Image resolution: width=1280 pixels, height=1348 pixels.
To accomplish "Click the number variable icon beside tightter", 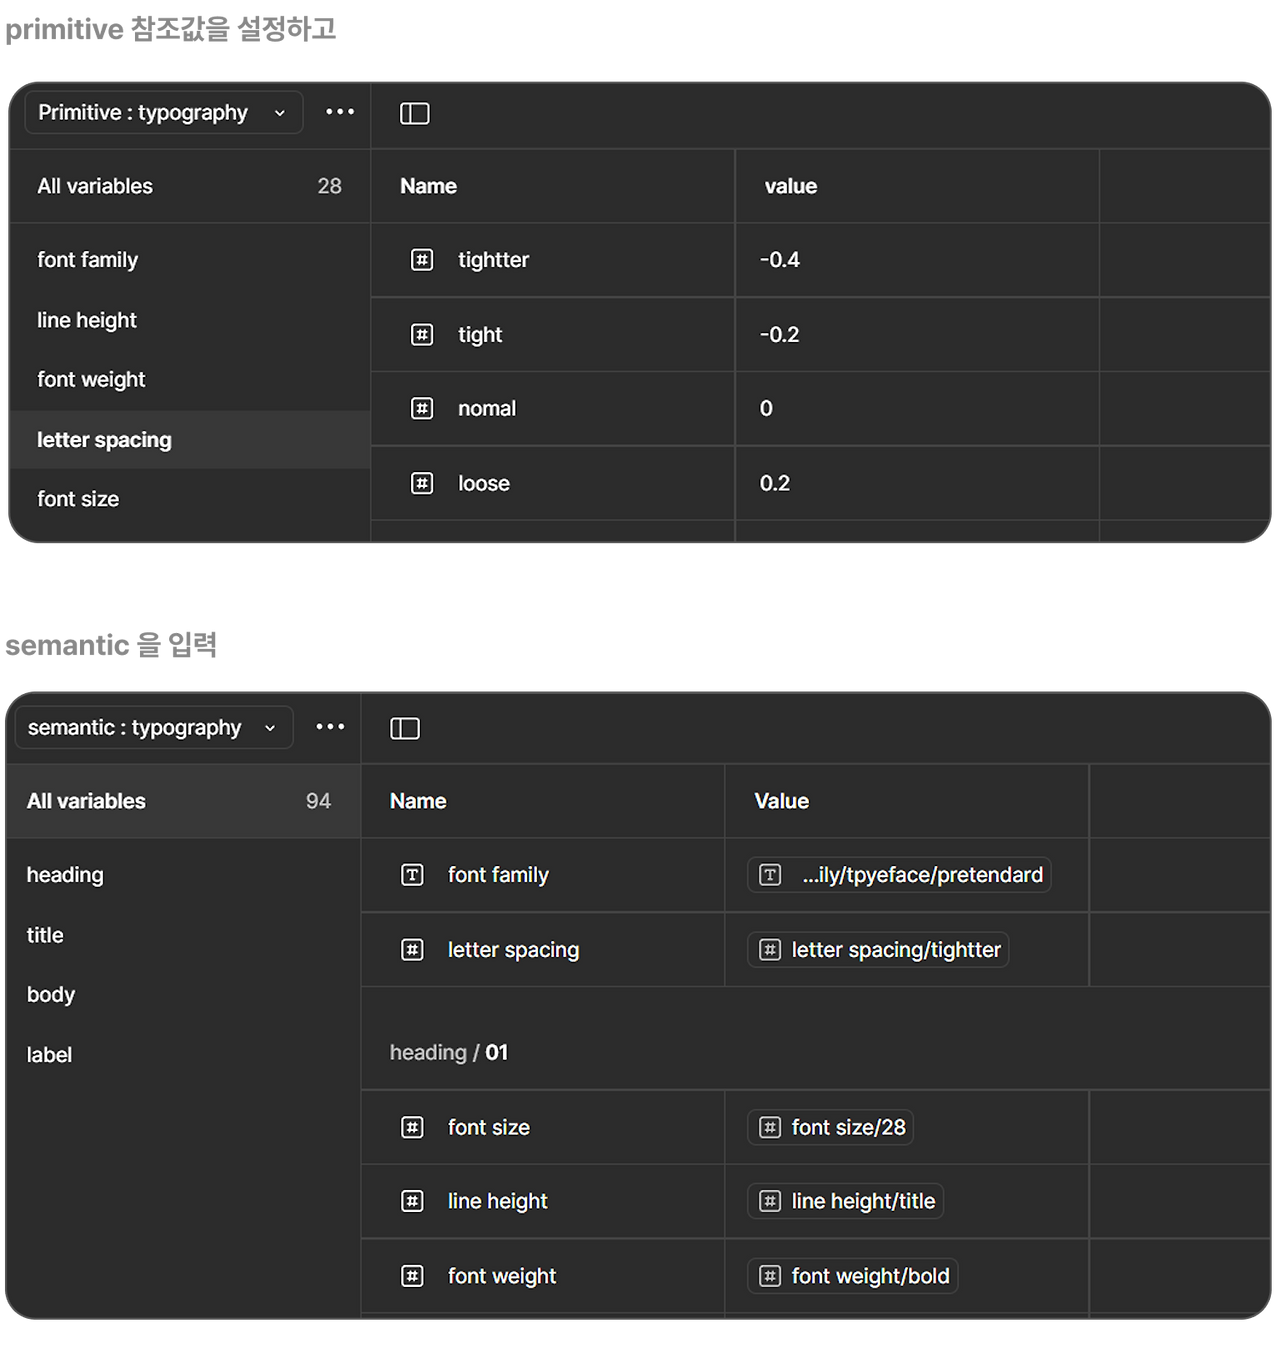I will pos(422,260).
